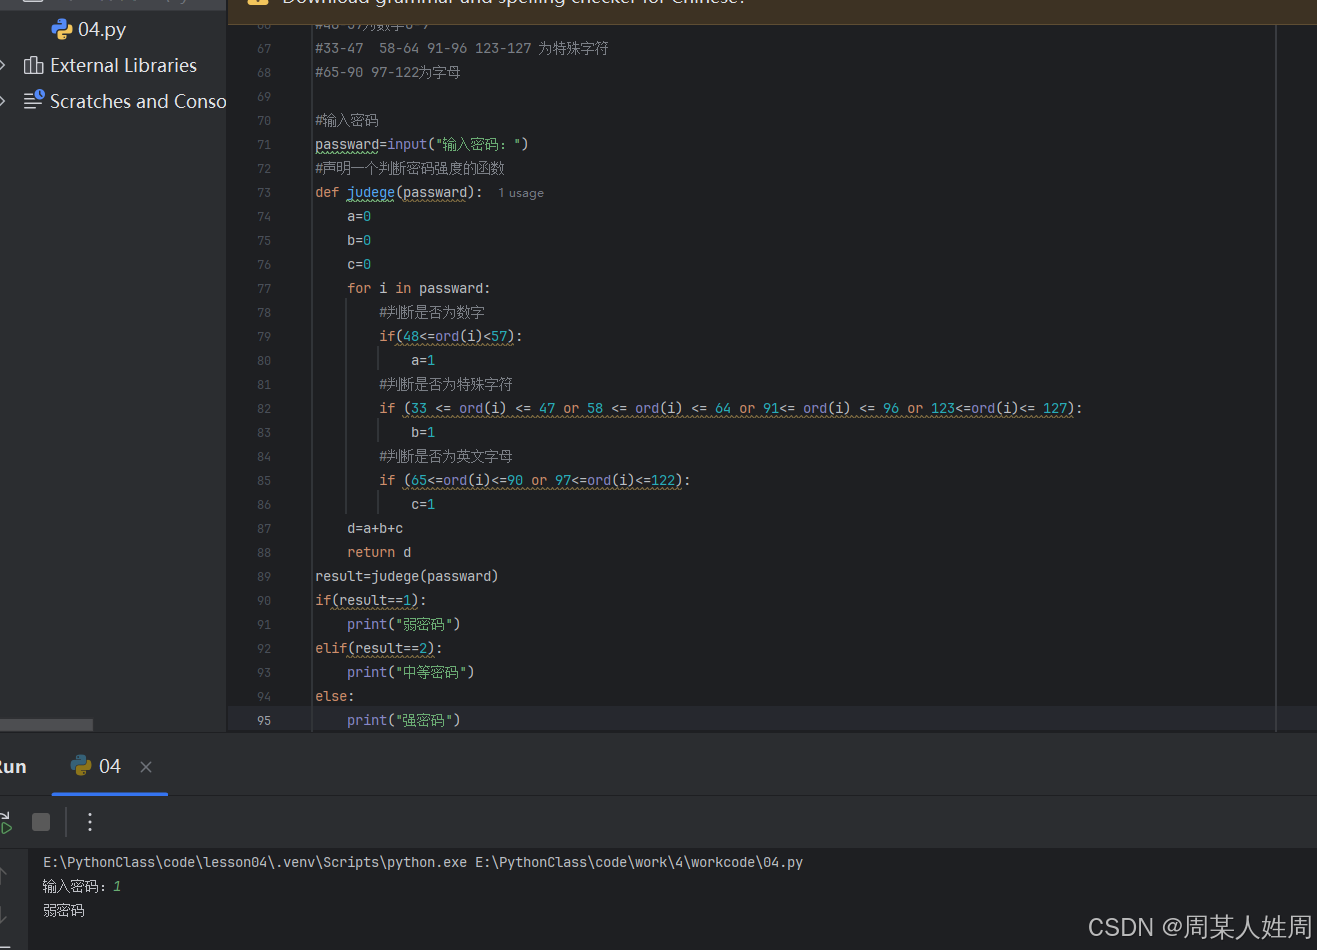
Task: Stop the running process with square button
Action: (x=41, y=822)
